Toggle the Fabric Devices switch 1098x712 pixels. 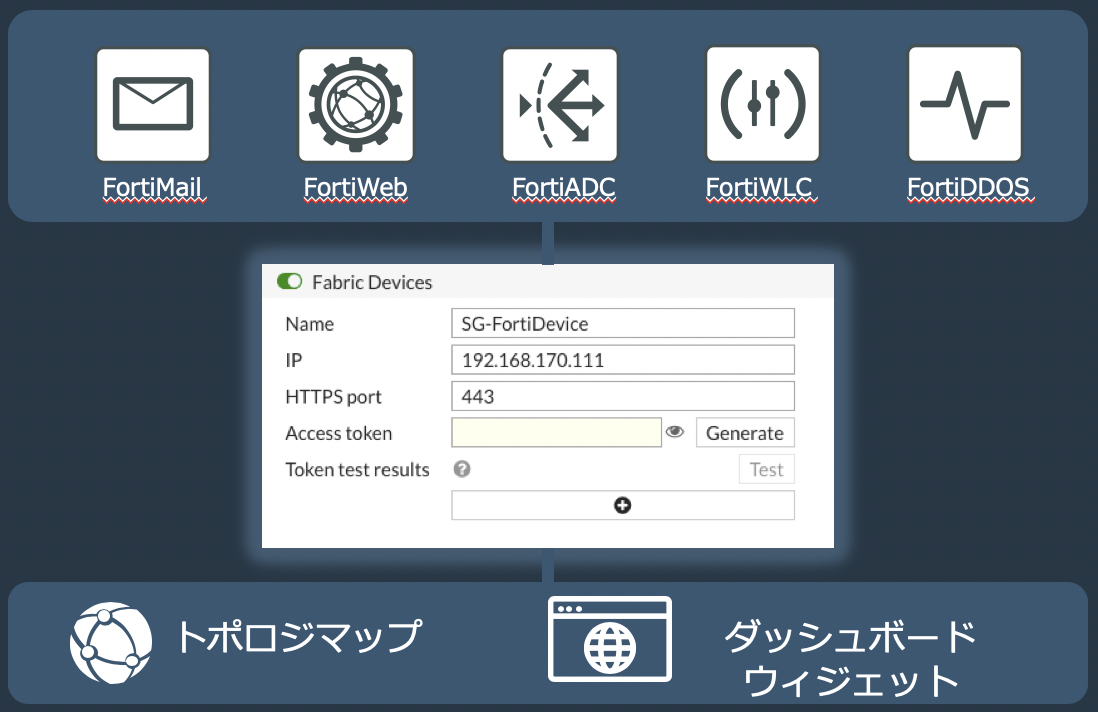point(289,281)
